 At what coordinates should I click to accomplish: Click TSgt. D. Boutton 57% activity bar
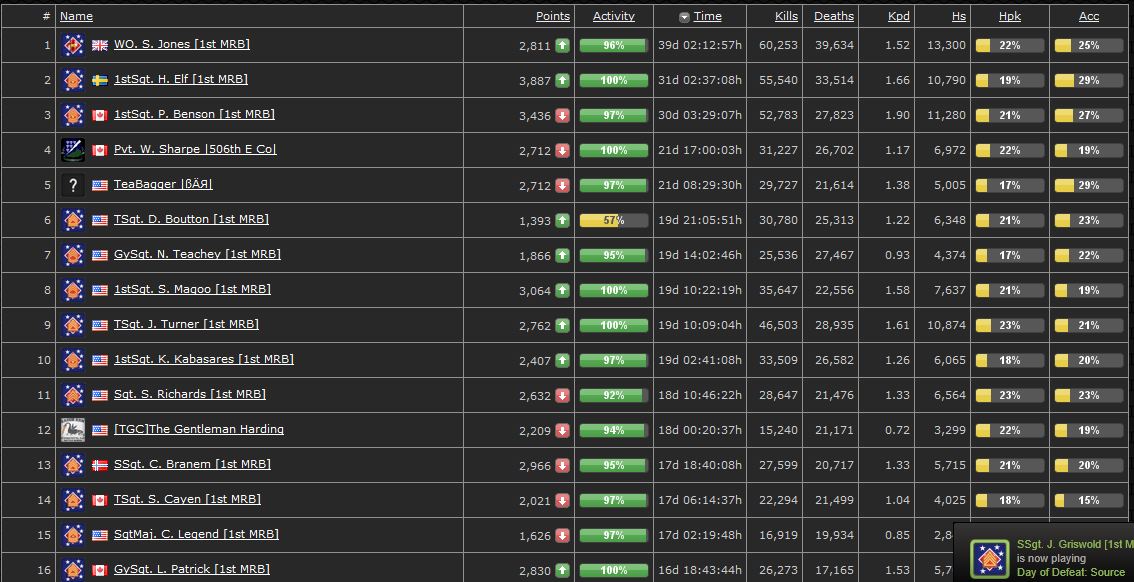[613, 221]
